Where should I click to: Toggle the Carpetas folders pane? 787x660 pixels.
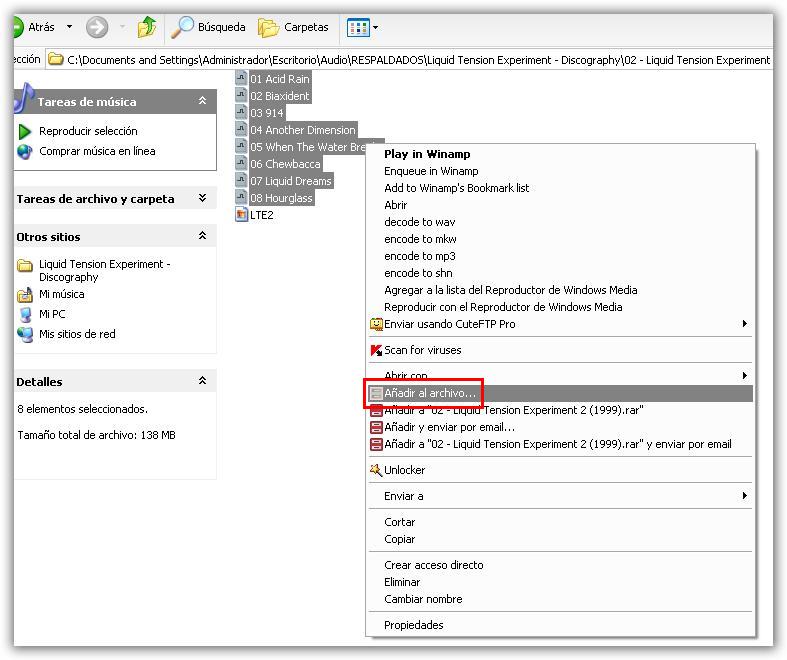click(293, 27)
